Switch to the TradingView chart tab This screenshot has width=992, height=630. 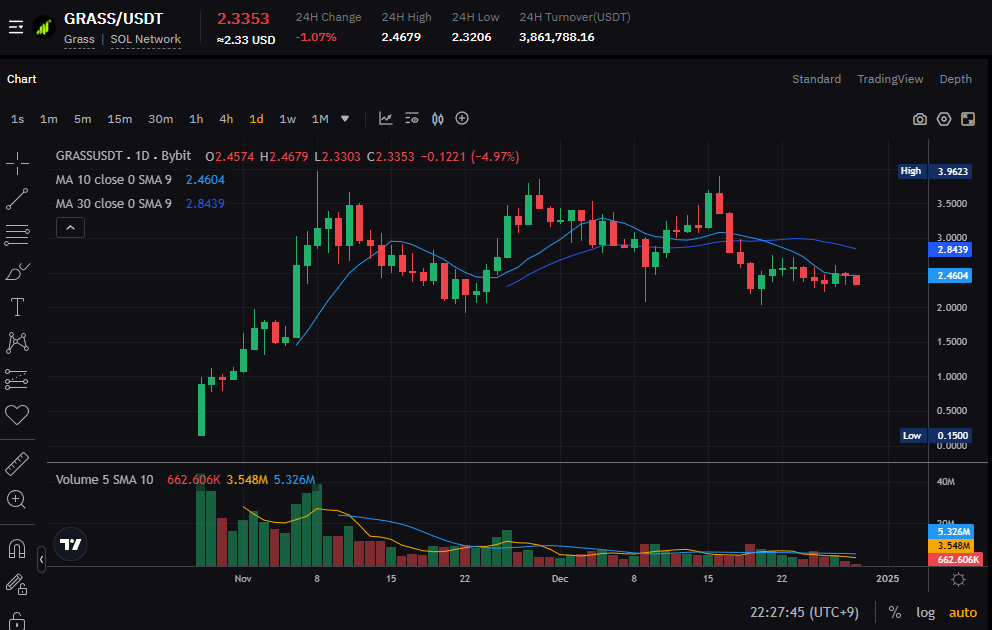pos(890,79)
